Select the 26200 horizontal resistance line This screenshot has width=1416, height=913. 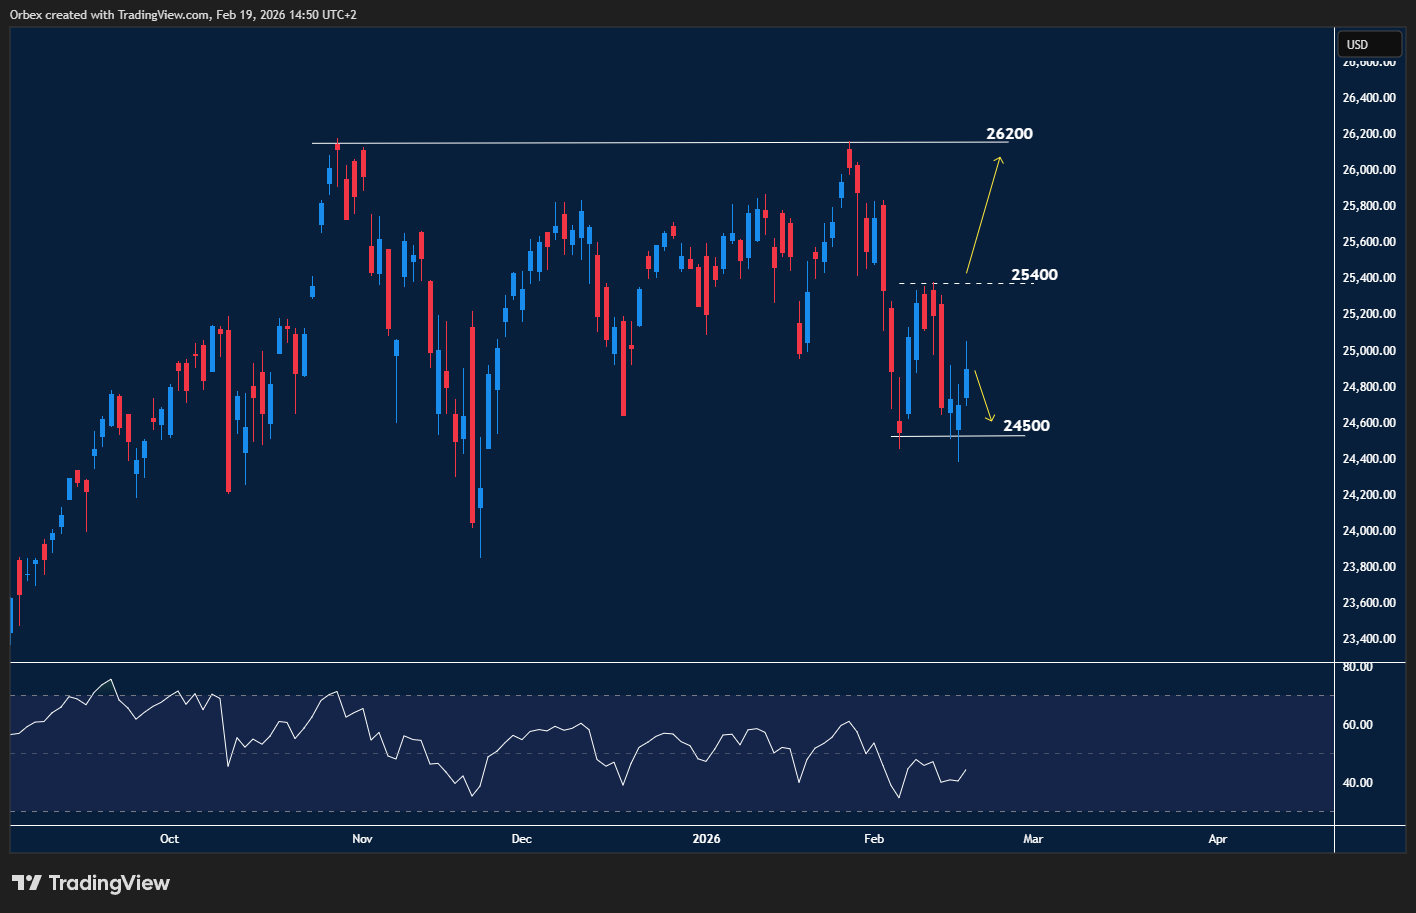click(600, 143)
